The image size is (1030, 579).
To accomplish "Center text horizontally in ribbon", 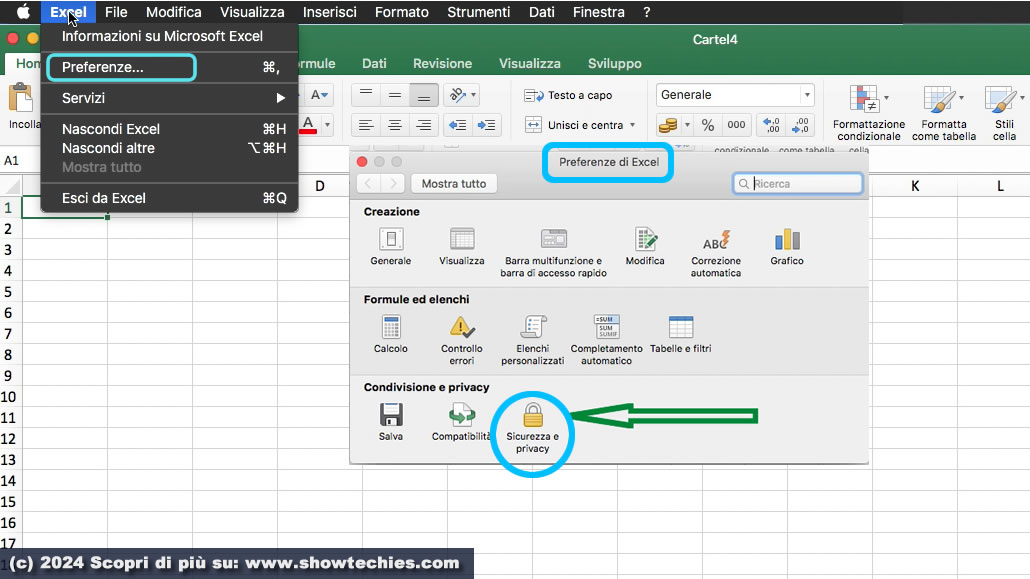I will (395, 125).
